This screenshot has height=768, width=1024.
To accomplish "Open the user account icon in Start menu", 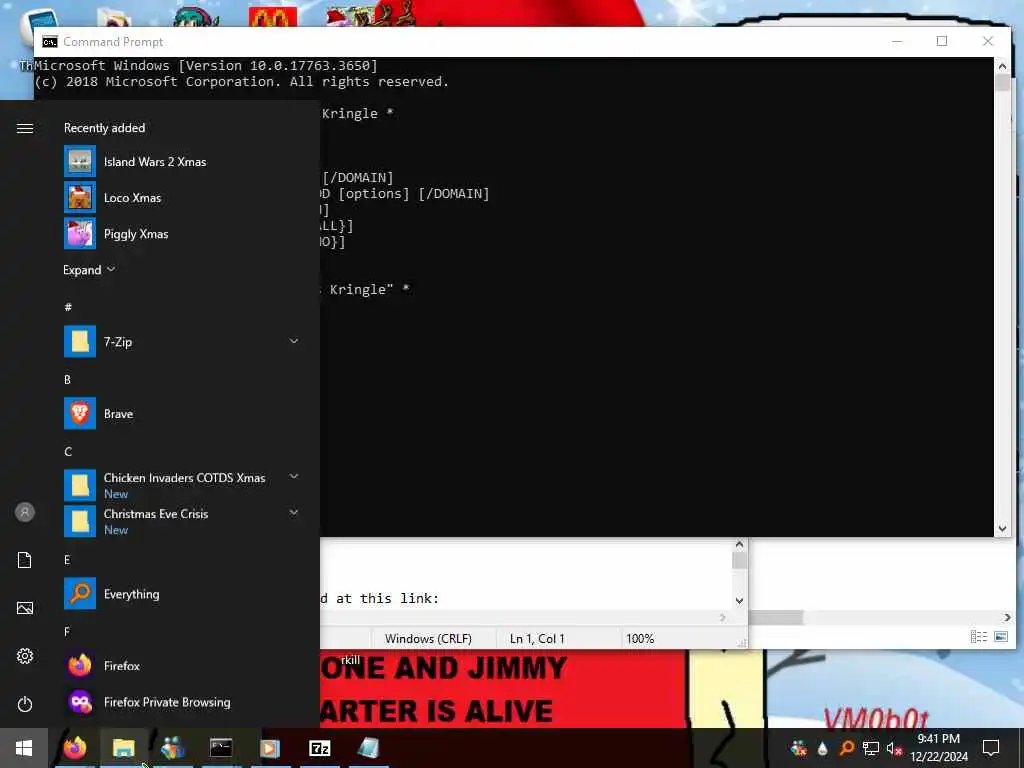I will coord(25,512).
